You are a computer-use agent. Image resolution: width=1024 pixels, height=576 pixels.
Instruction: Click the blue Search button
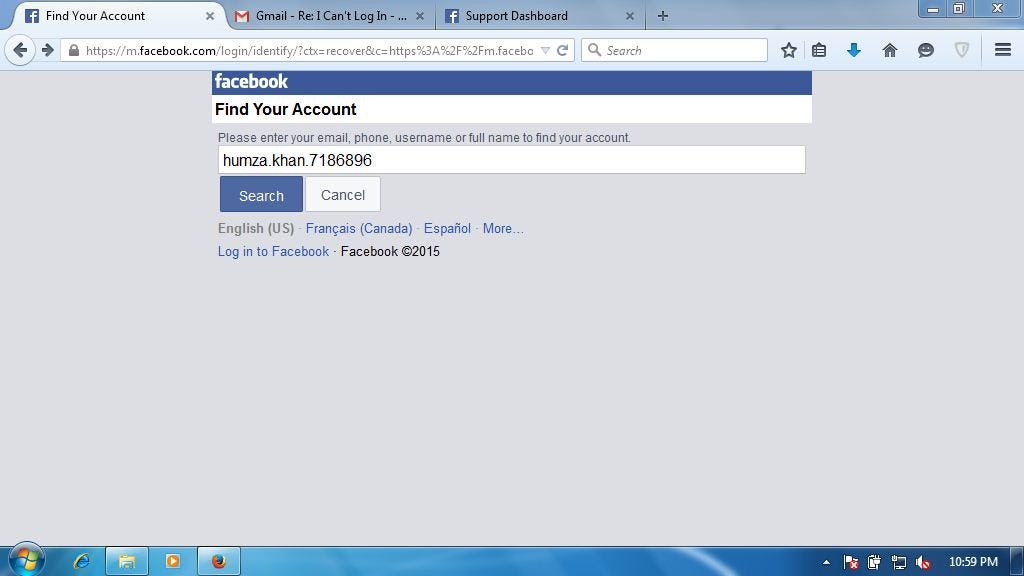(261, 195)
